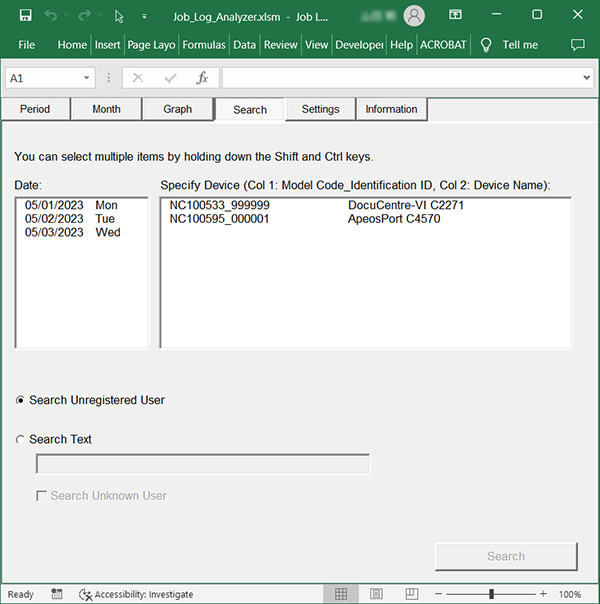This screenshot has height=604, width=600.
Task: Tick the Search Unknown User checkbox
Action: click(x=41, y=495)
